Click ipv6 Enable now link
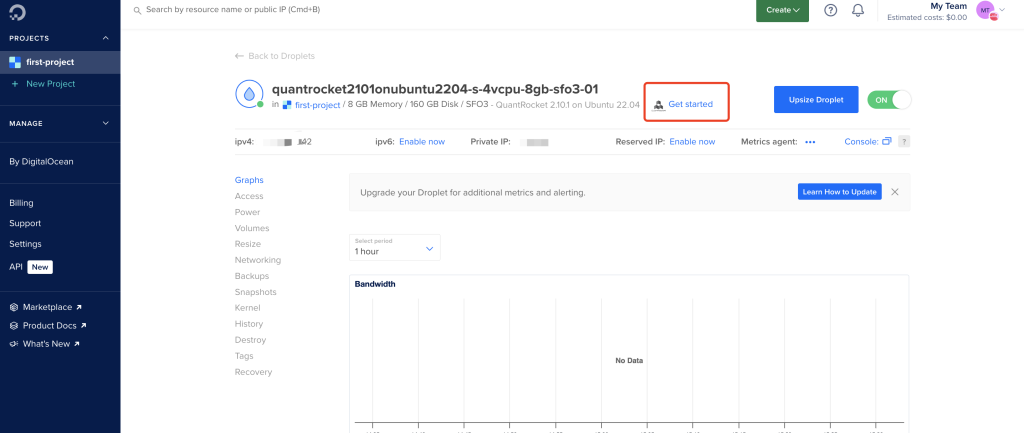1024x433 pixels. coord(422,142)
